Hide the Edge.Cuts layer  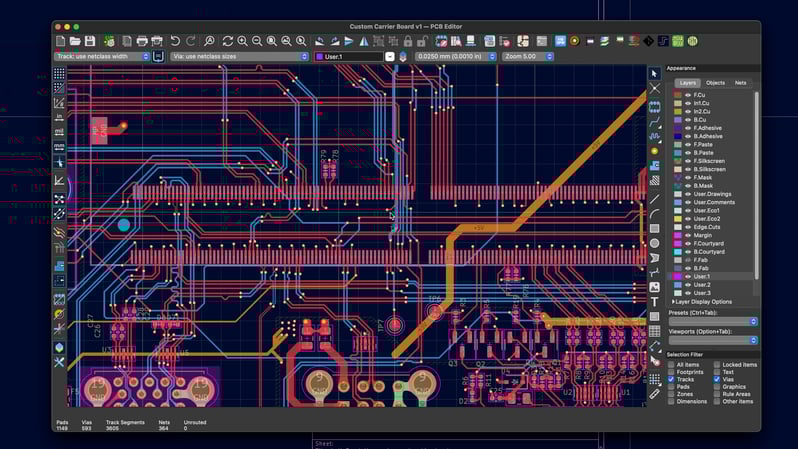688,227
